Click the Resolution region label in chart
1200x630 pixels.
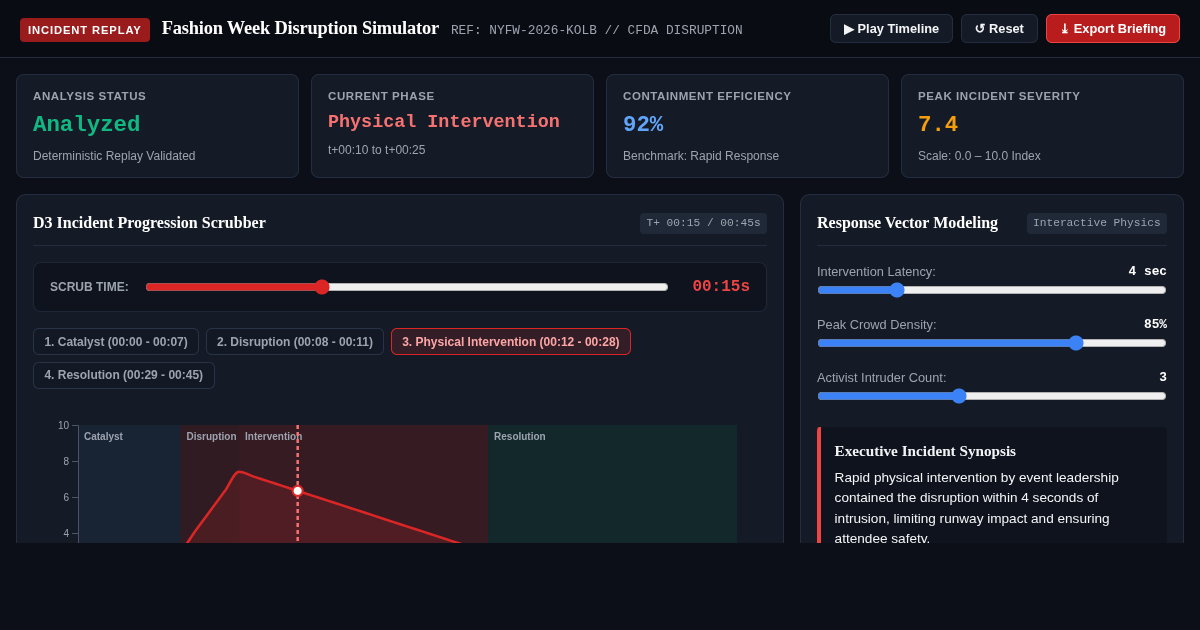[520, 437]
